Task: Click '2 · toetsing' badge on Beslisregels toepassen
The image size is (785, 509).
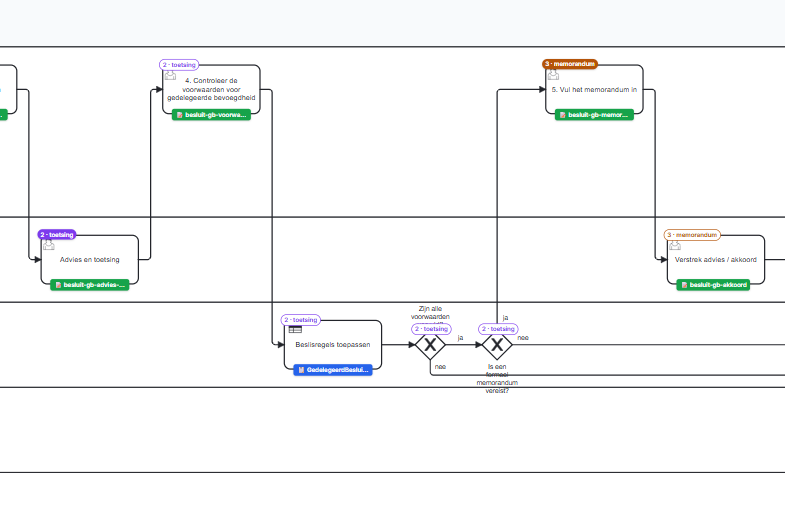Action: coord(301,320)
